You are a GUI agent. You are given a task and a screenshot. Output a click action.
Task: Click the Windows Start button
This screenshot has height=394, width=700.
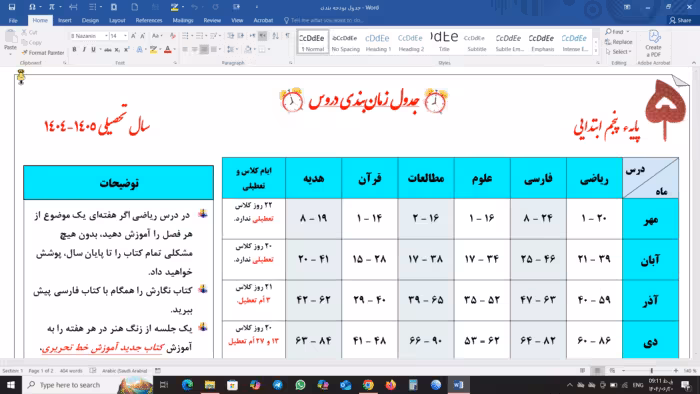pyautogui.click(x=11, y=385)
